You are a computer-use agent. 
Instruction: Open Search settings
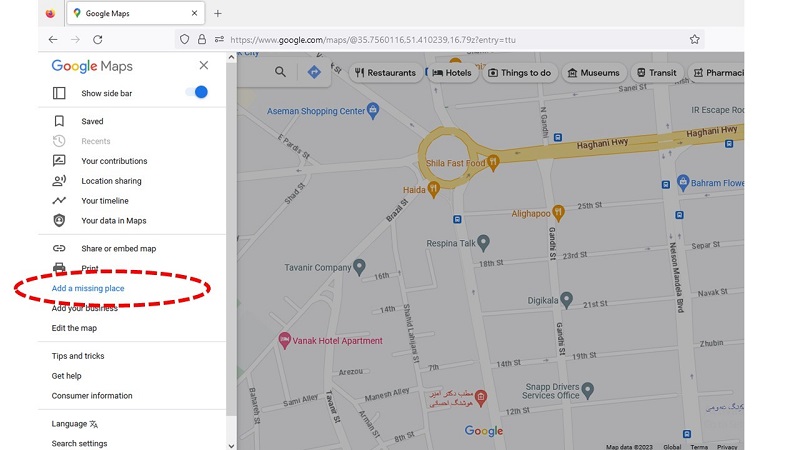click(79, 444)
